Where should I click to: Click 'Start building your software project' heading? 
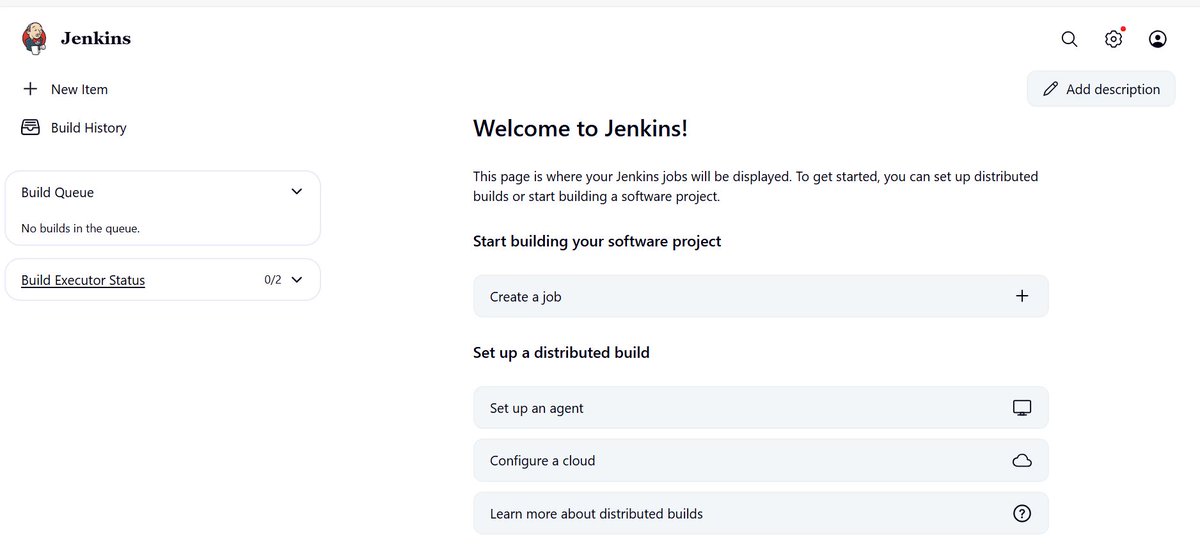pyautogui.click(x=597, y=241)
